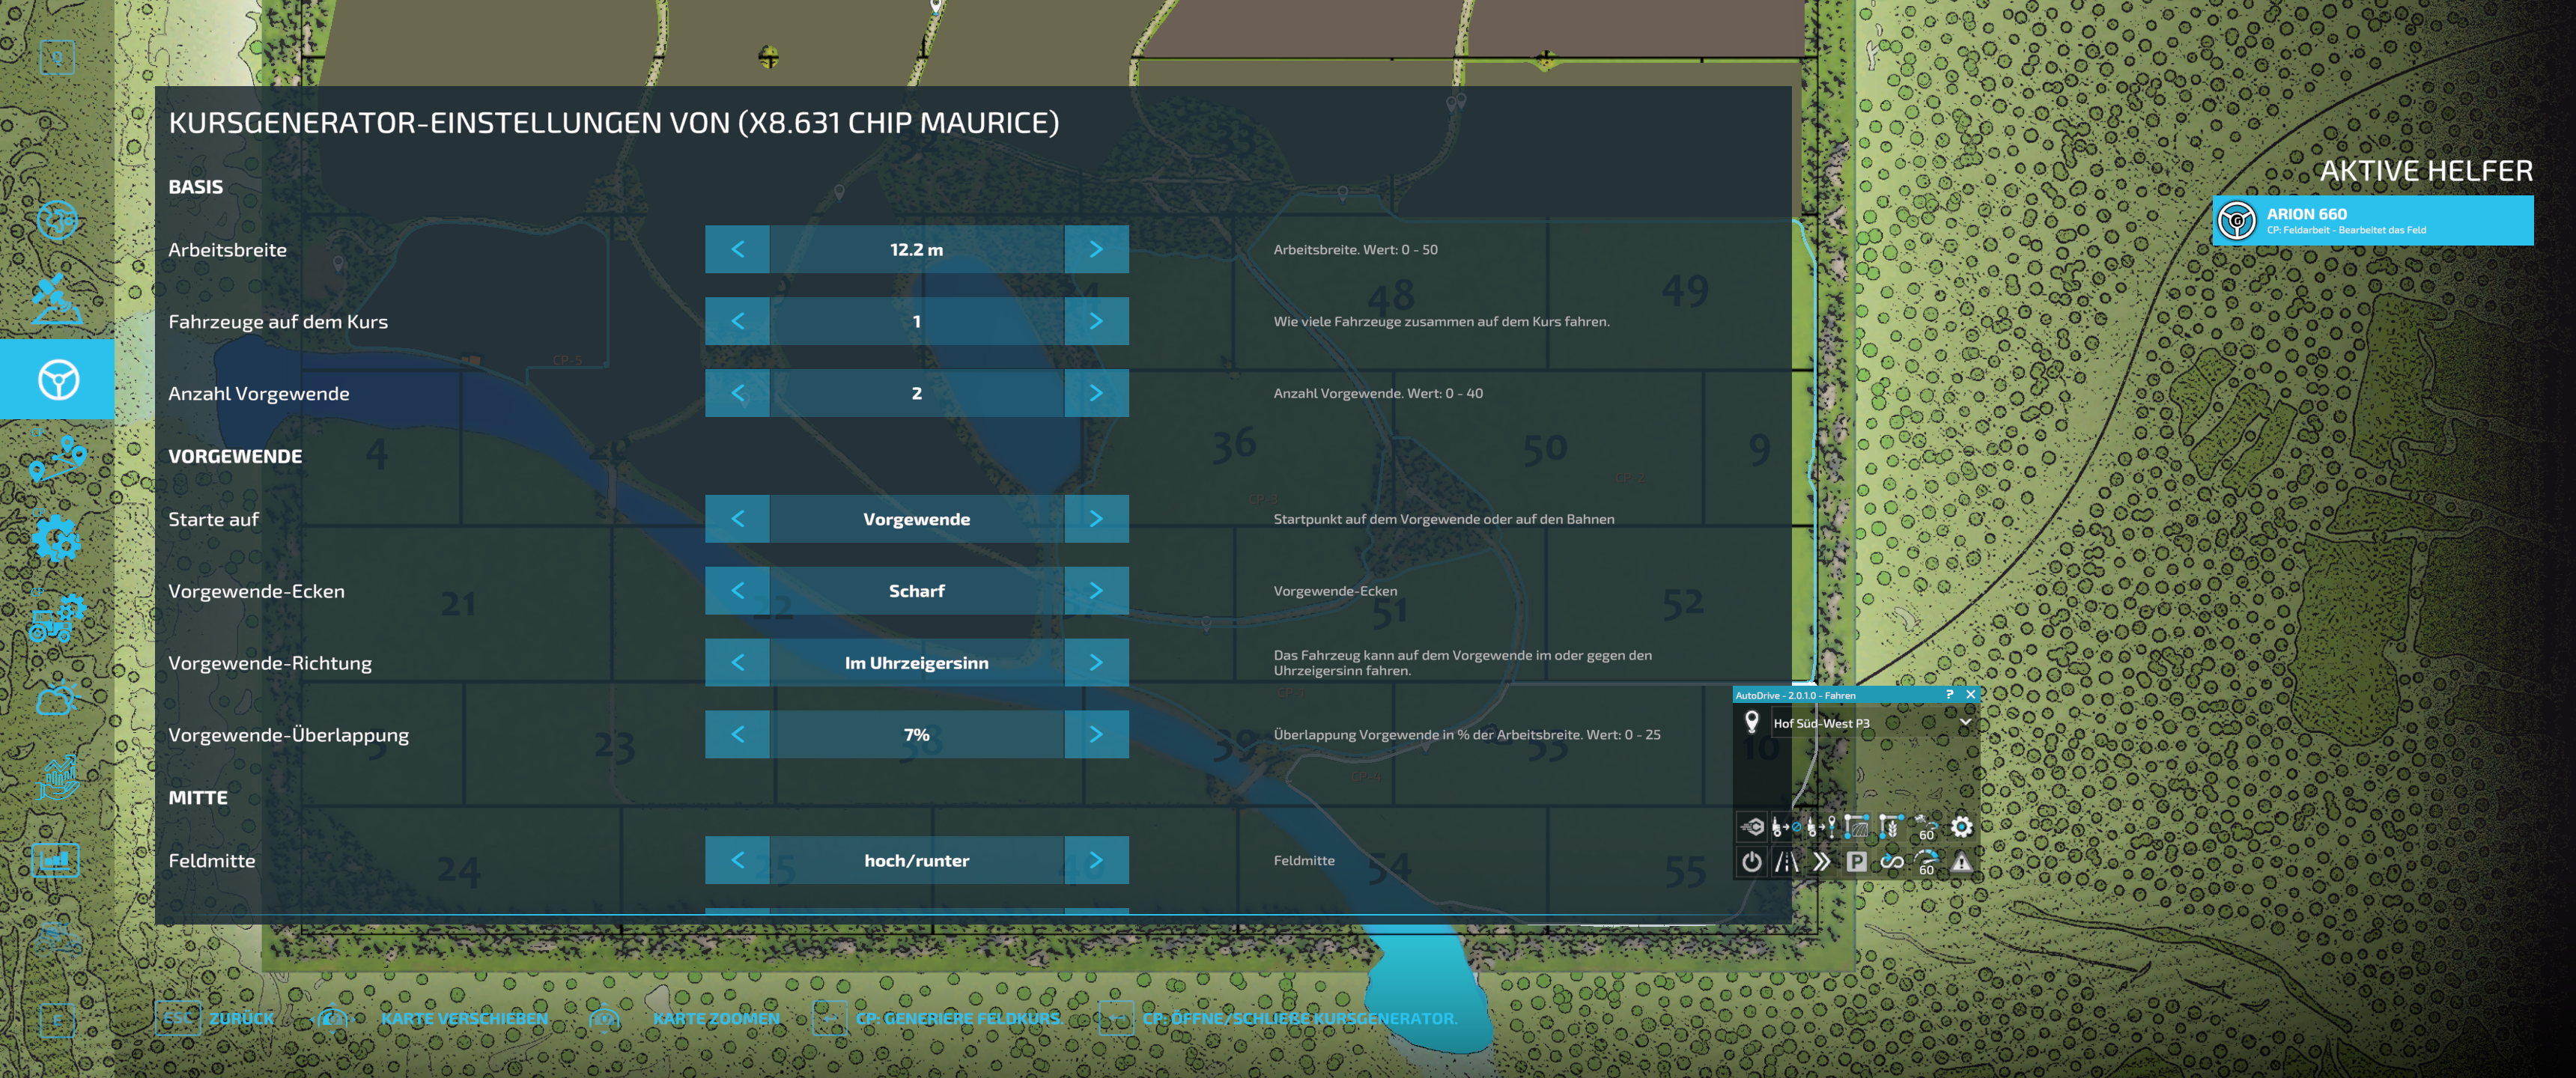
Task: Click ZURÜCK to go back
Action: click(x=241, y=1018)
